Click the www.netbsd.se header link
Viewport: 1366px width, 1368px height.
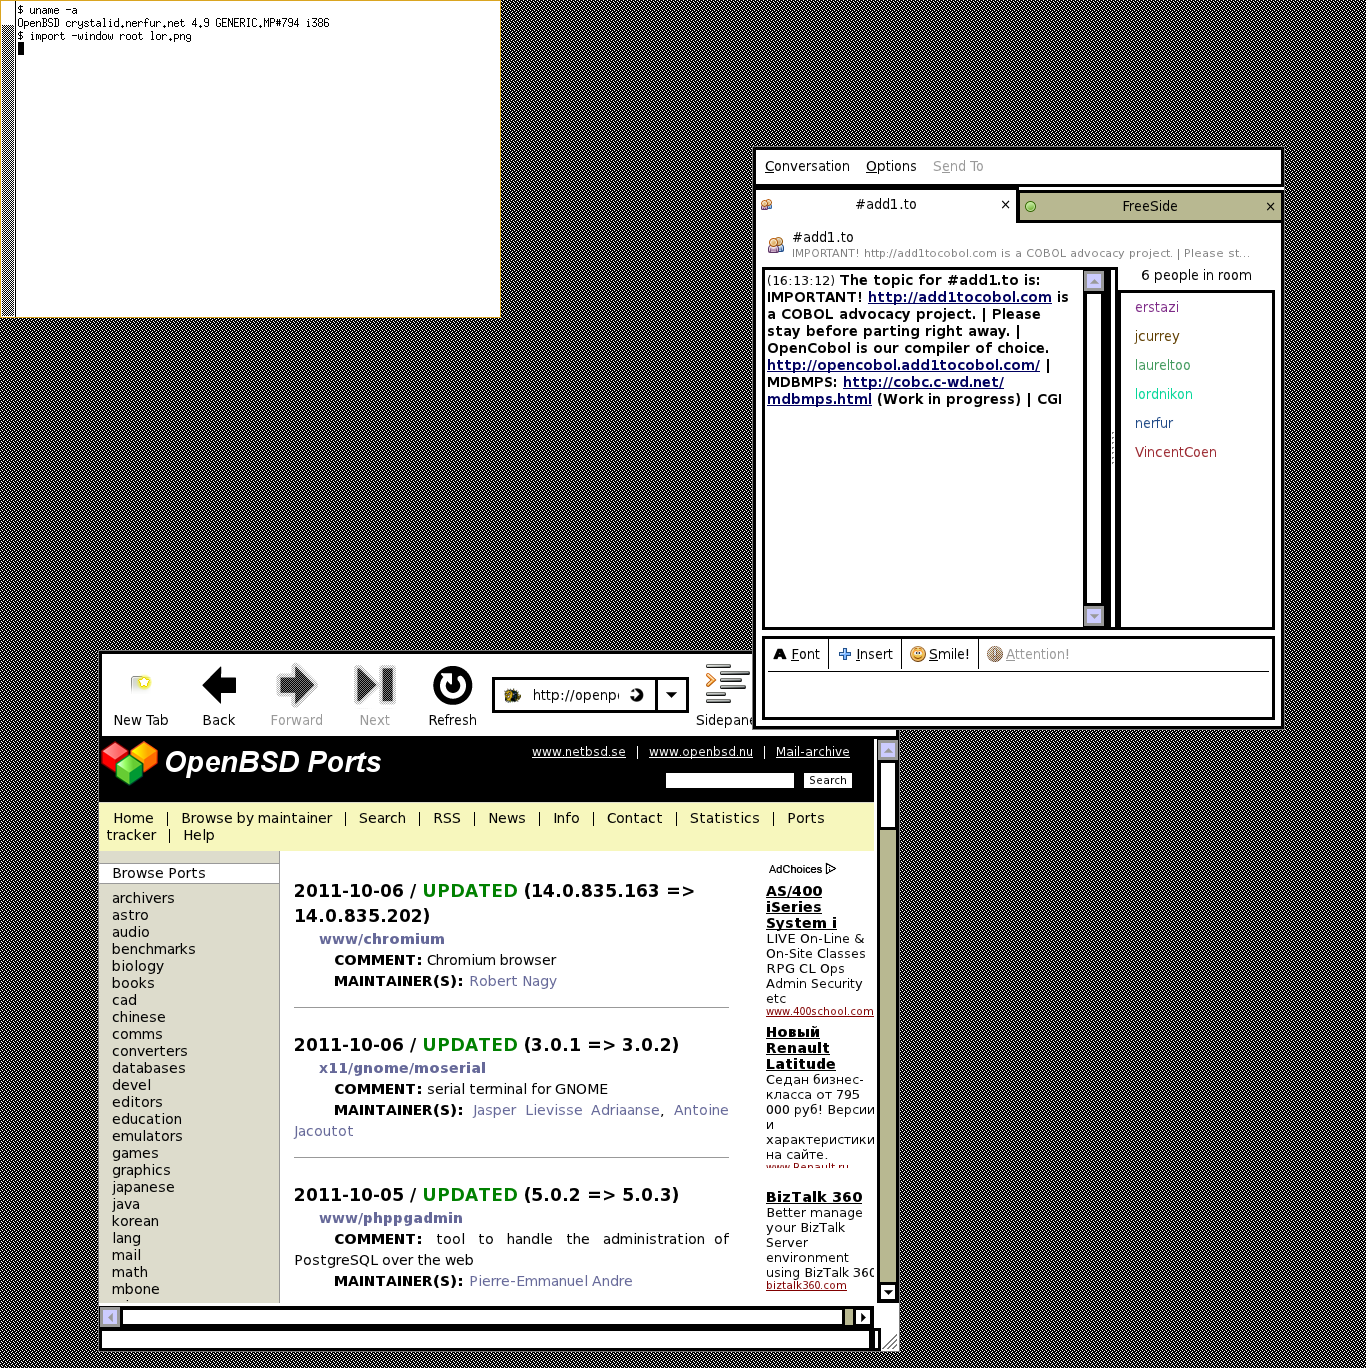click(x=578, y=752)
